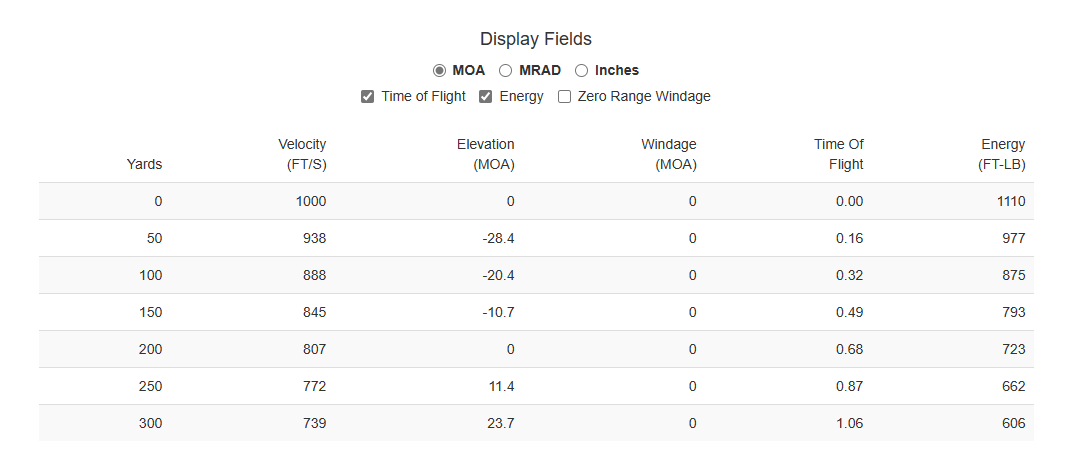Uncheck the Time of Flight checkbox
Image resolution: width=1067 pixels, height=452 pixels.
(368, 97)
